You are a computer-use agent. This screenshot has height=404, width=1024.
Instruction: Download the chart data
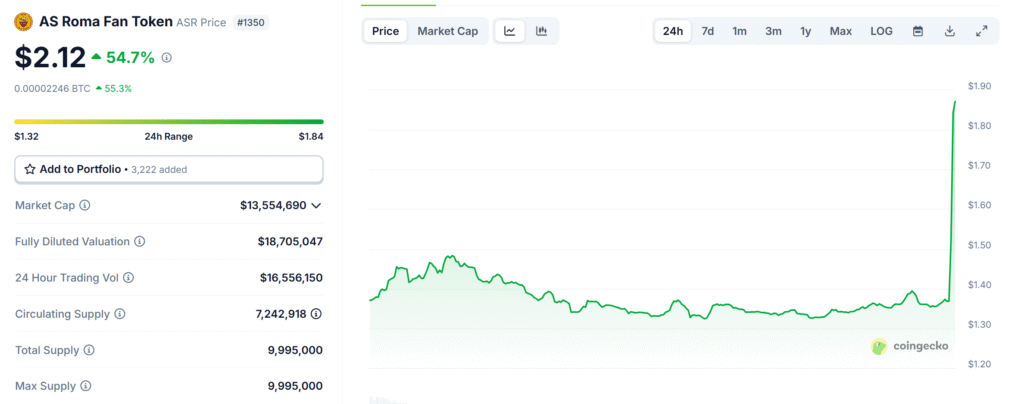950,31
